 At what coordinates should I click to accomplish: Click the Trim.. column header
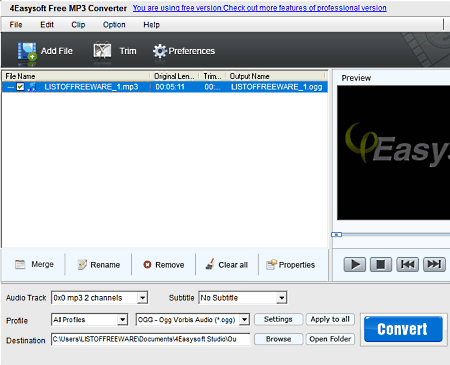212,76
